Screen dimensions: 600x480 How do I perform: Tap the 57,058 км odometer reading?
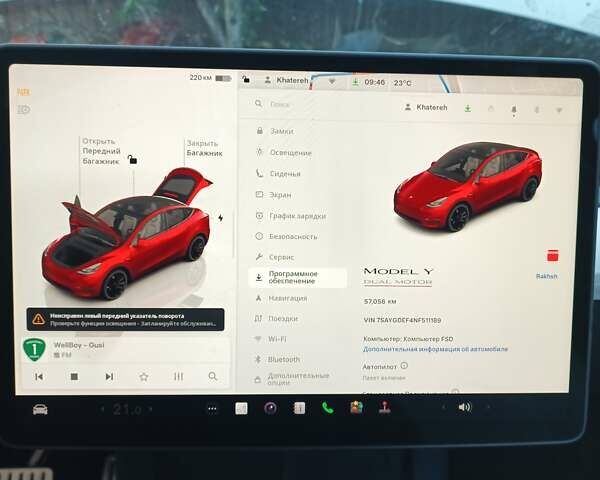point(380,302)
